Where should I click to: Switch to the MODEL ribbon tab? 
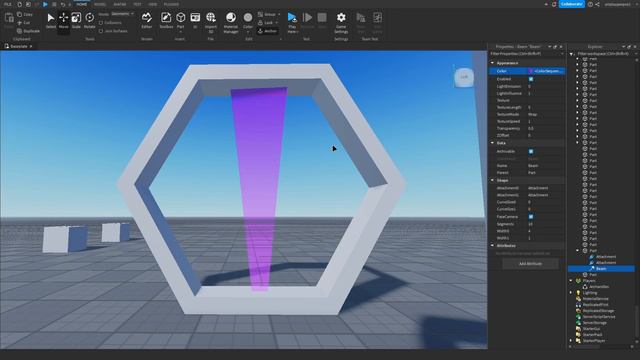(x=100, y=4)
